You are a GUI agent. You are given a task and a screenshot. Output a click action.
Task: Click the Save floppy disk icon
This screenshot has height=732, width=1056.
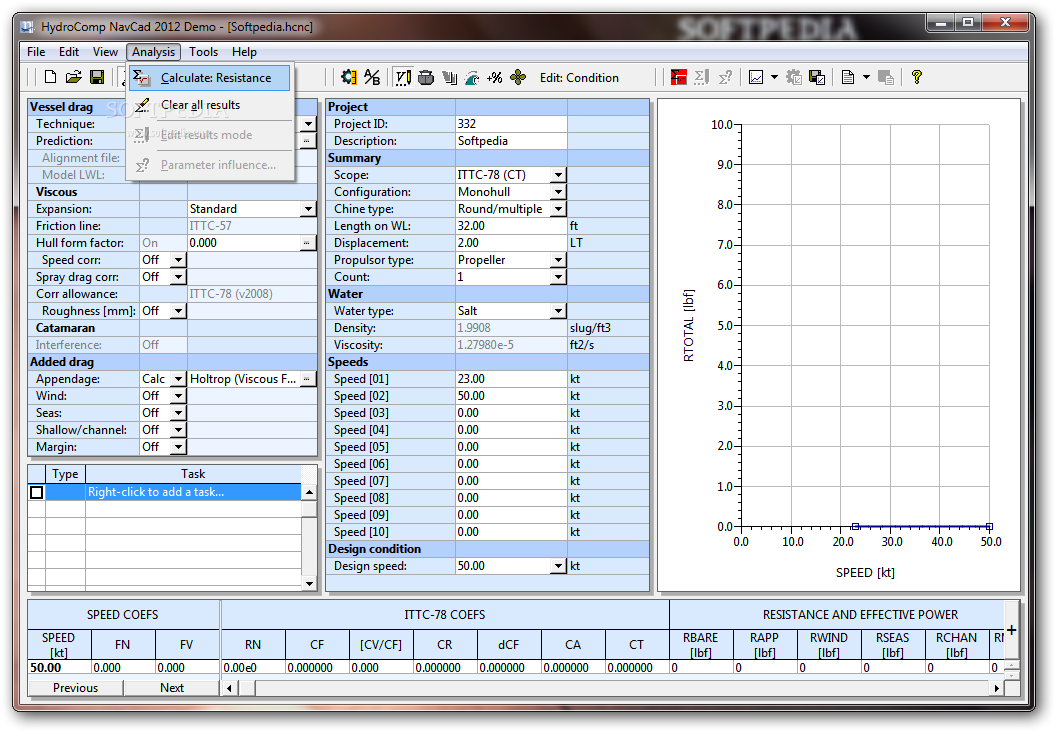click(x=97, y=77)
